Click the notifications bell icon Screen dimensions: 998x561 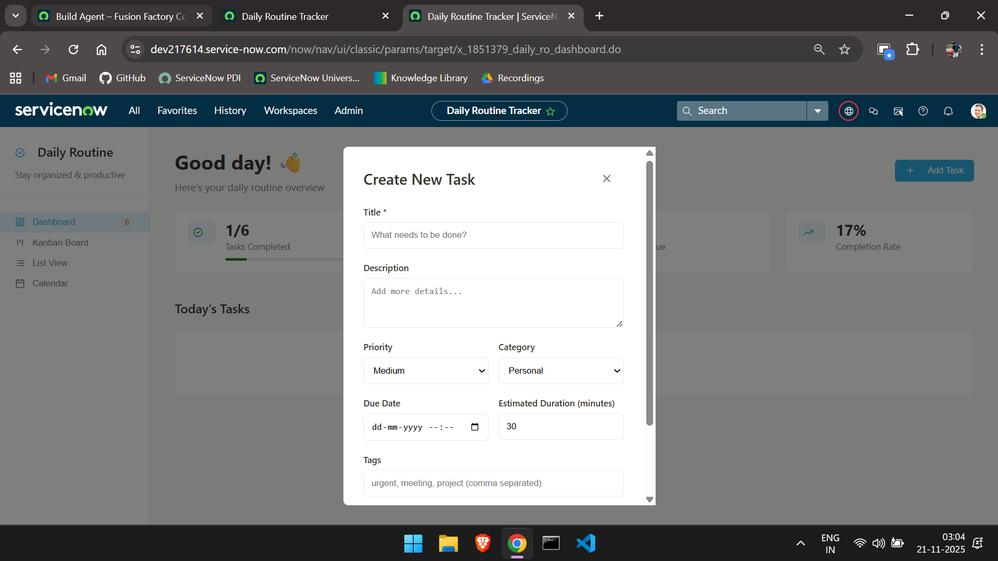(948, 111)
